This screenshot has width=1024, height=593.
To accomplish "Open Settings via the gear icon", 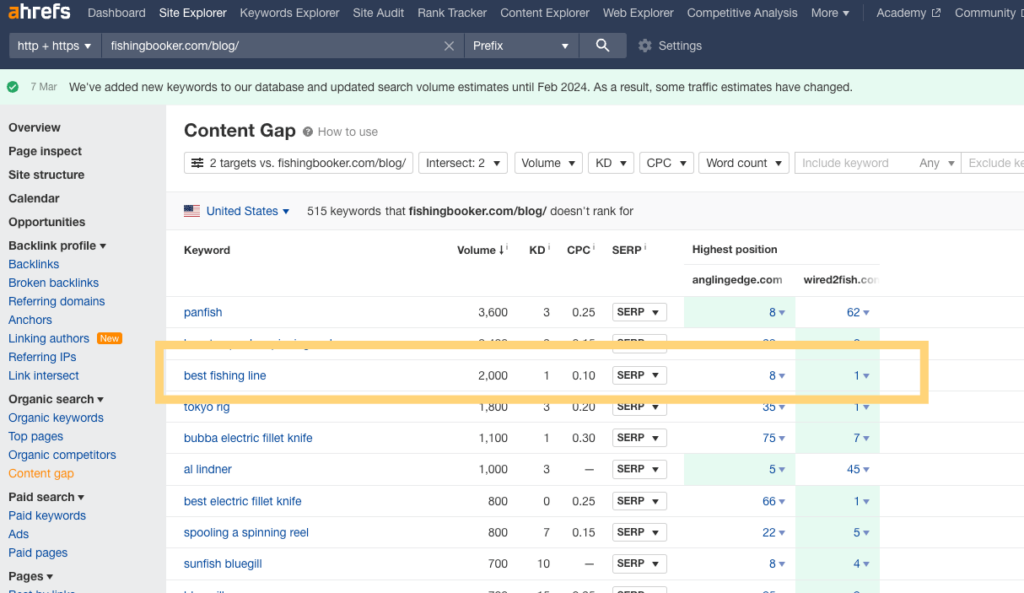I will pyautogui.click(x=645, y=46).
